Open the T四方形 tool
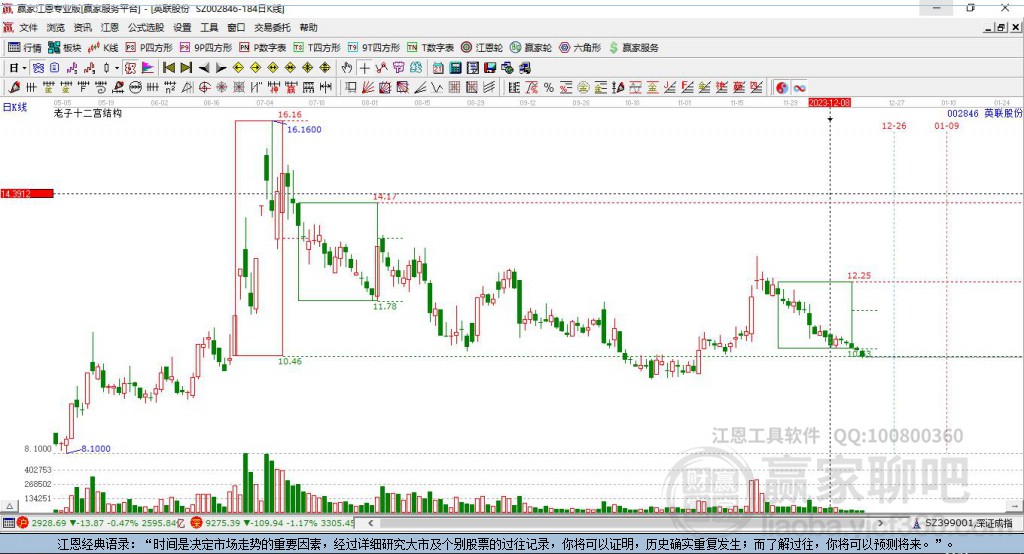 click(x=317, y=48)
